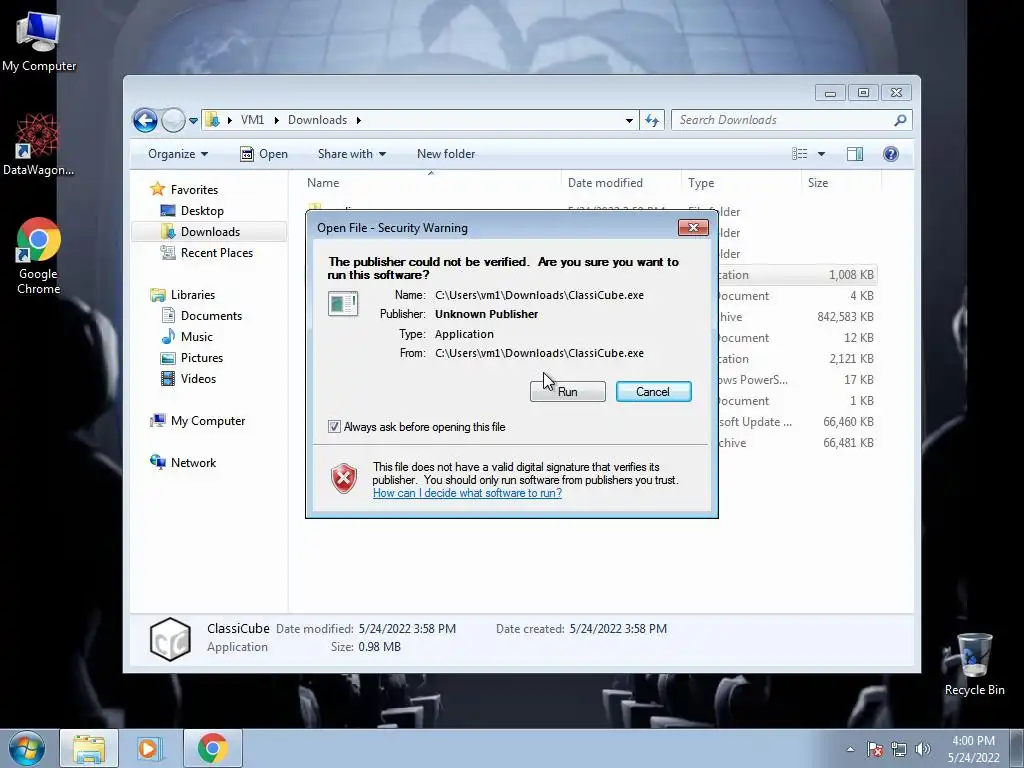This screenshot has height=768, width=1024.
Task: Open the Share with dropdown
Action: 352,154
